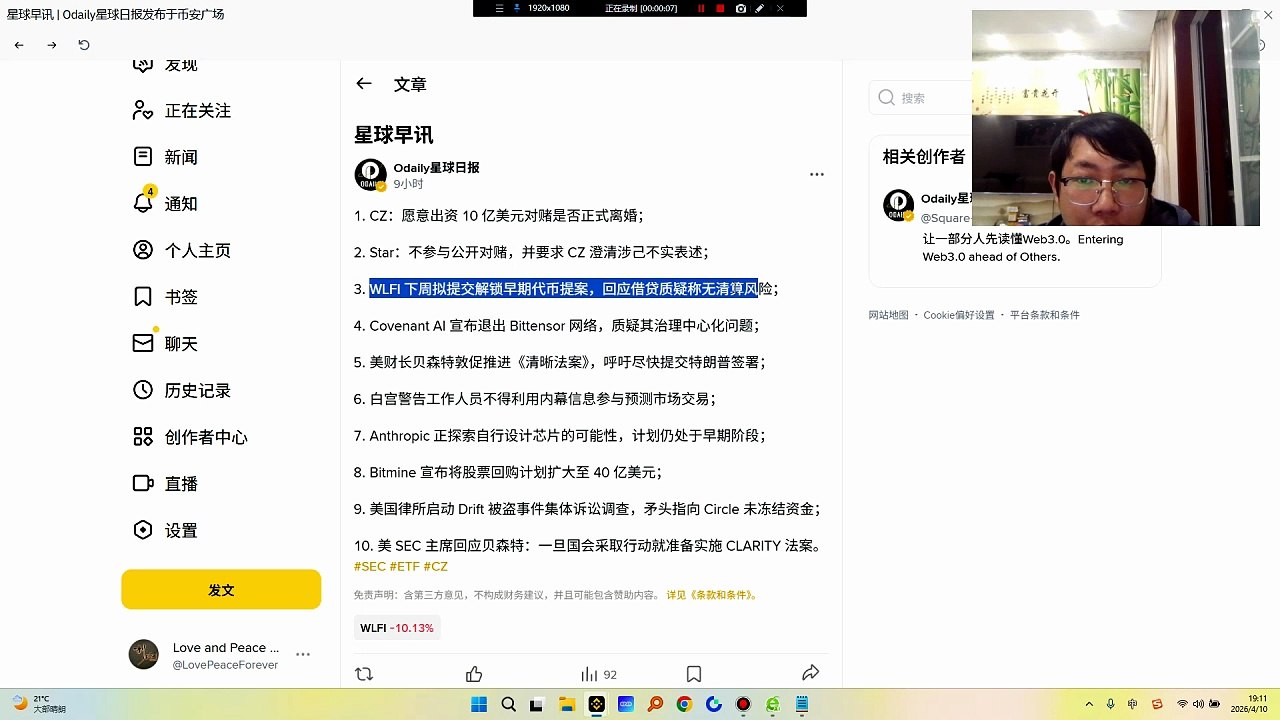
Task: Open the recorder pencil annotation tool
Action: (x=760, y=8)
